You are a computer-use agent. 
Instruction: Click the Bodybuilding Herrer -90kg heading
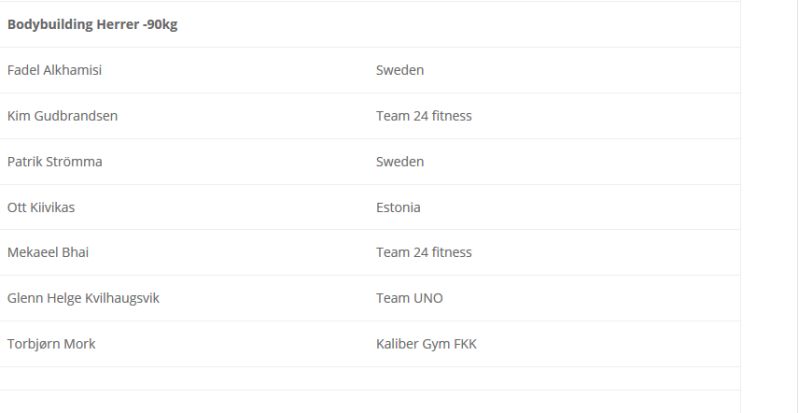coord(92,25)
